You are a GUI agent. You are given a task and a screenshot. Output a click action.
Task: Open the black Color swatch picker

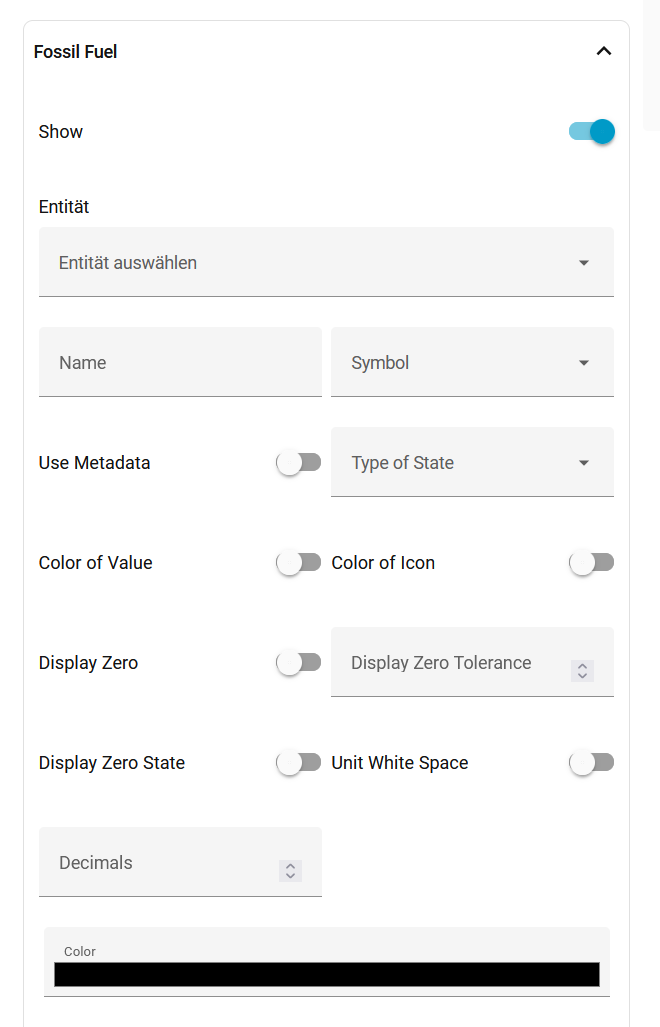[326, 975]
